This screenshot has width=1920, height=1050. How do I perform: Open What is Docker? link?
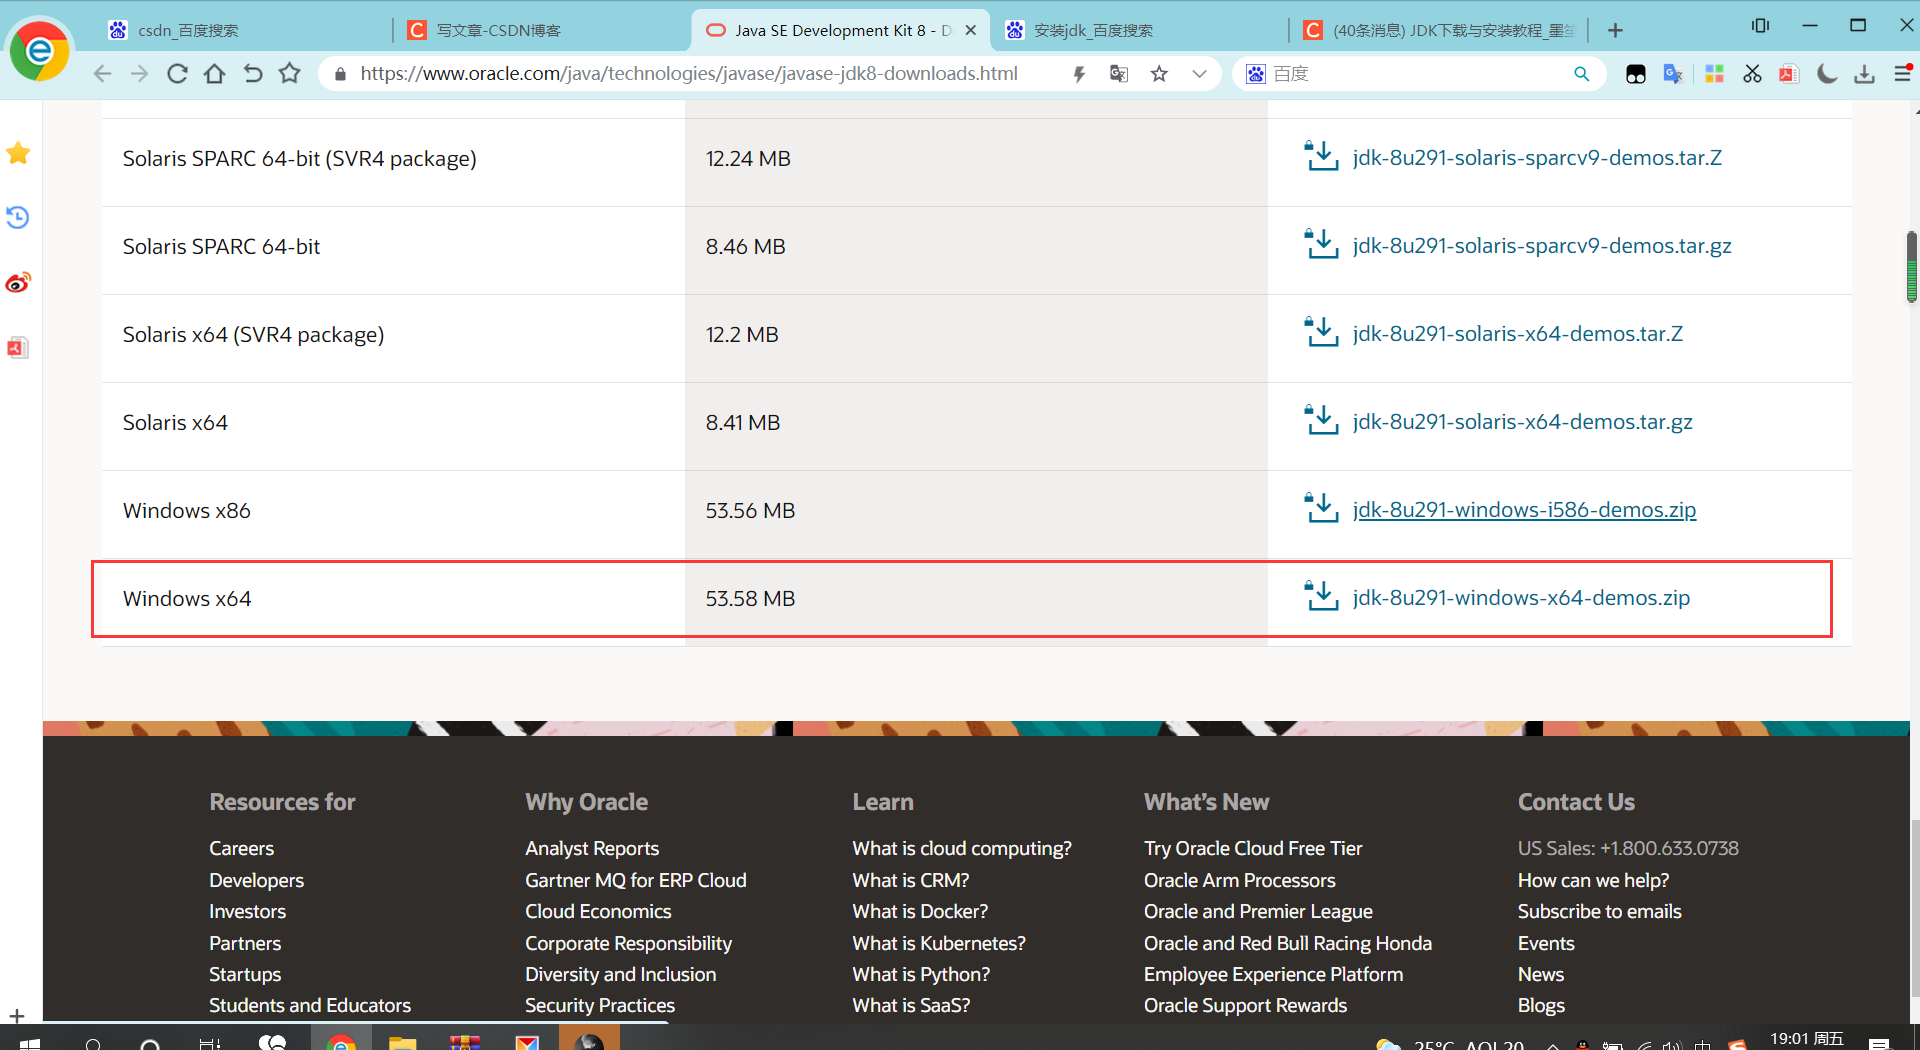click(920, 911)
